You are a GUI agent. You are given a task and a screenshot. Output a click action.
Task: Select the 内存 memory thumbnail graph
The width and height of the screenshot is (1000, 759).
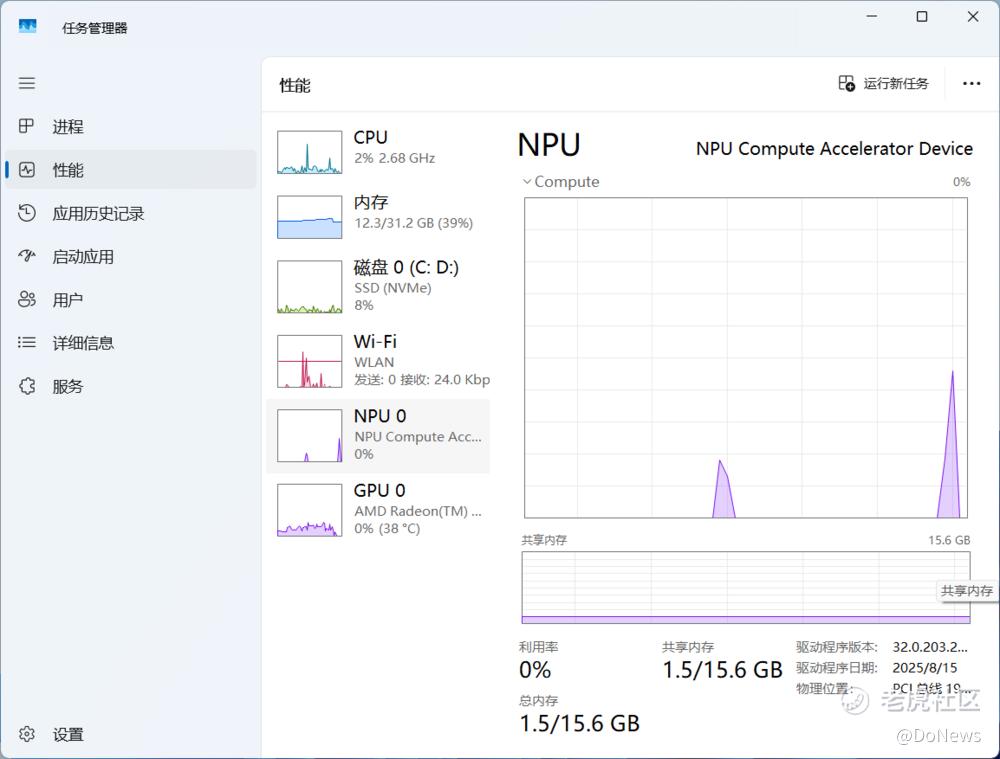[x=309, y=217]
